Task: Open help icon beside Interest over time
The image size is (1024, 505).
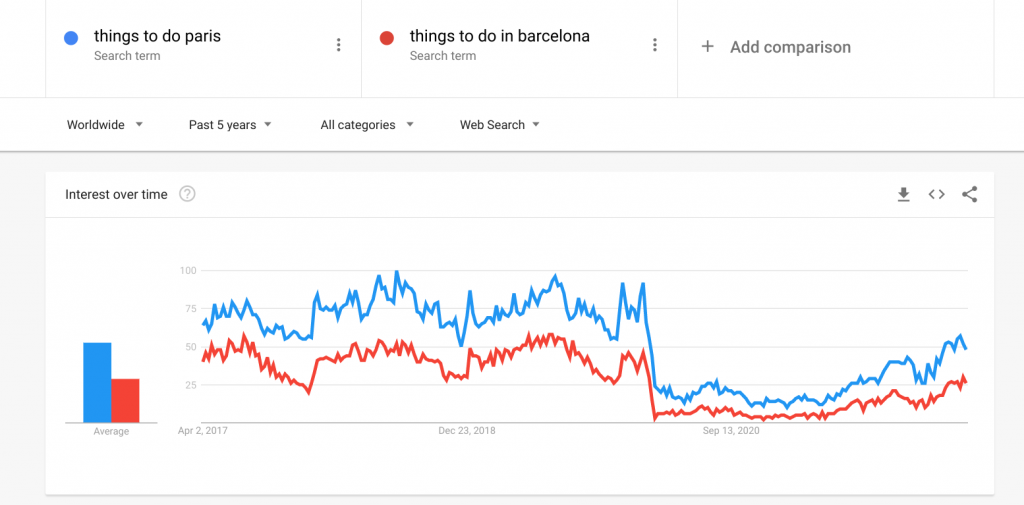Action: [187, 194]
